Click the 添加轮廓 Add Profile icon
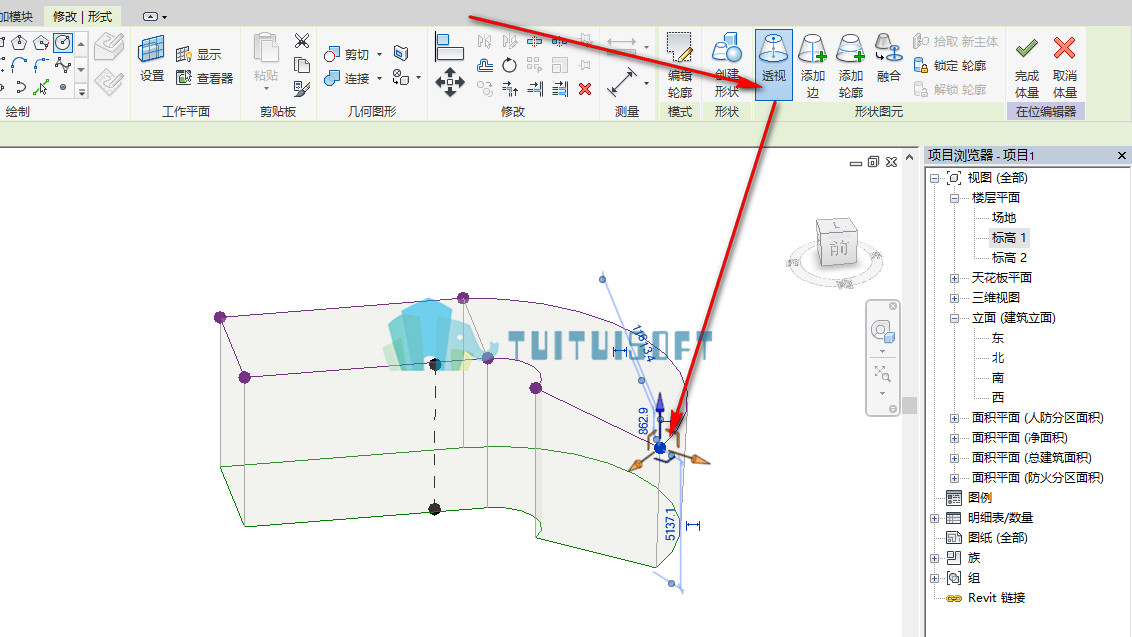 pyautogui.click(x=850, y=65)
